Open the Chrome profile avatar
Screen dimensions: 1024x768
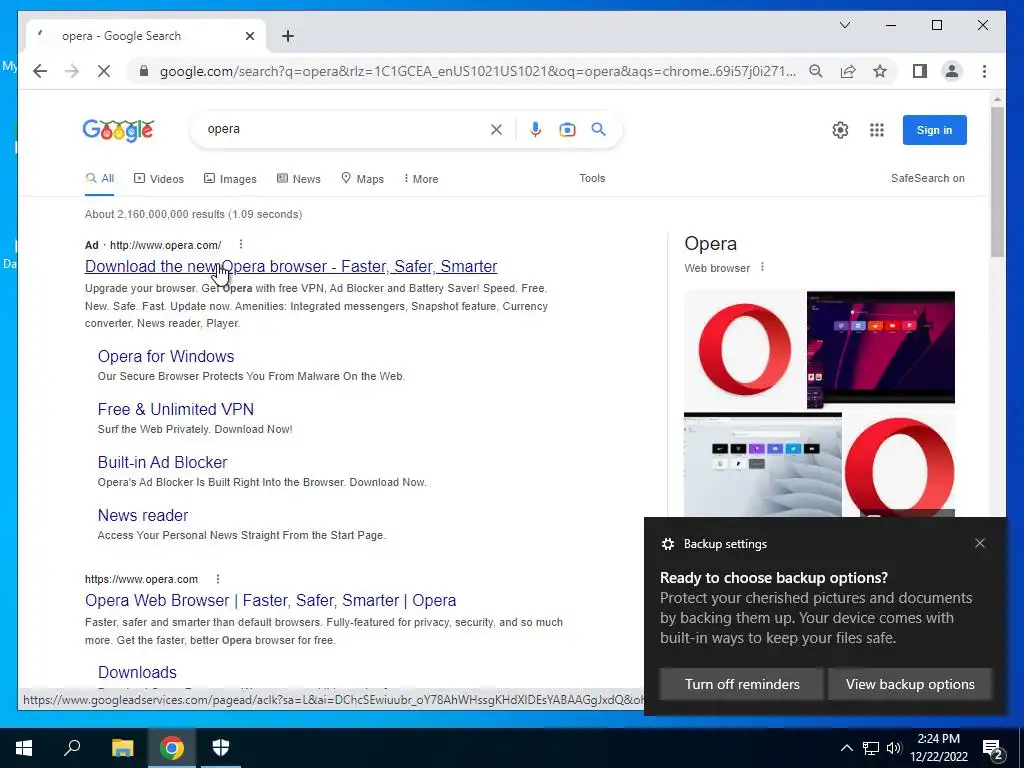click(952, 71)
